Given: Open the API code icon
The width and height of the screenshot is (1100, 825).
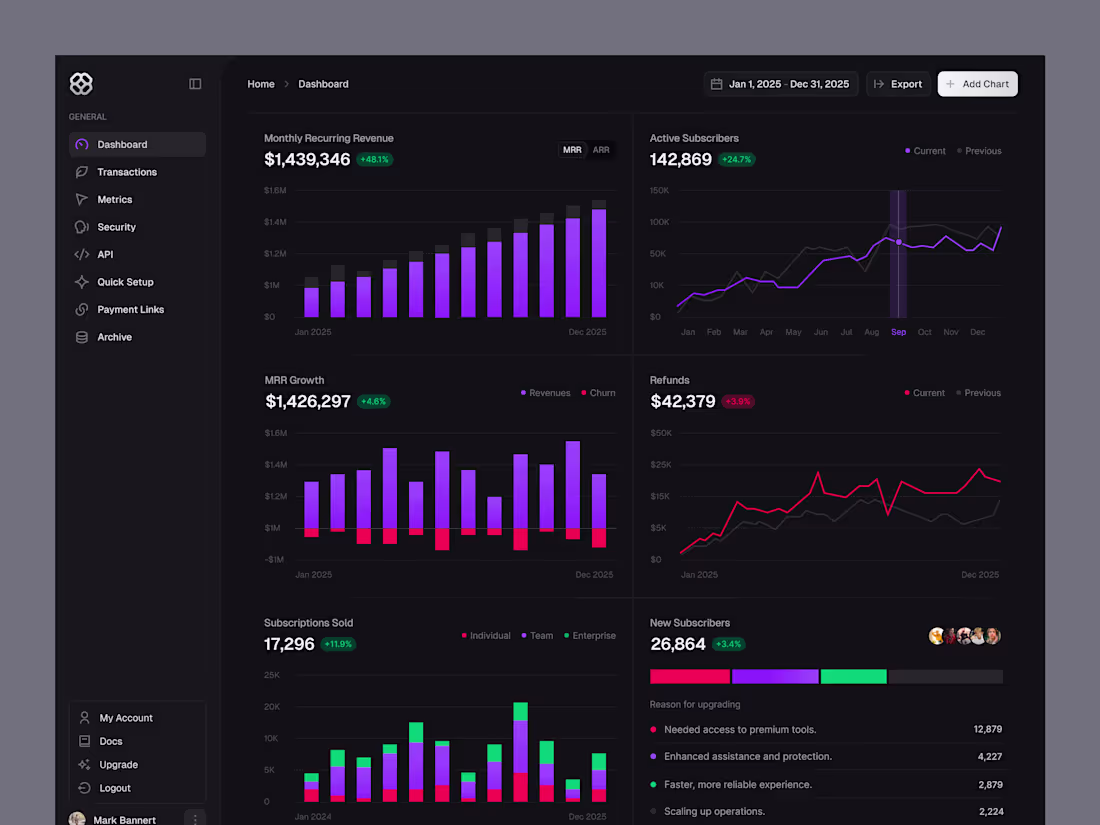Looking at the screenshot, I should 82,254.
